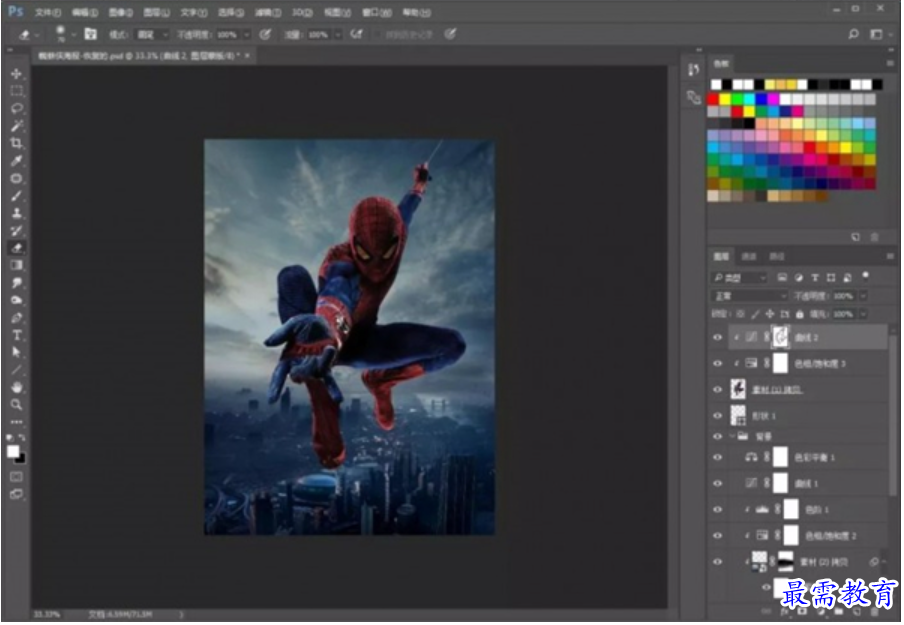Hide the 形状 1 layer
904x625 pixels.
pos(718,415)
